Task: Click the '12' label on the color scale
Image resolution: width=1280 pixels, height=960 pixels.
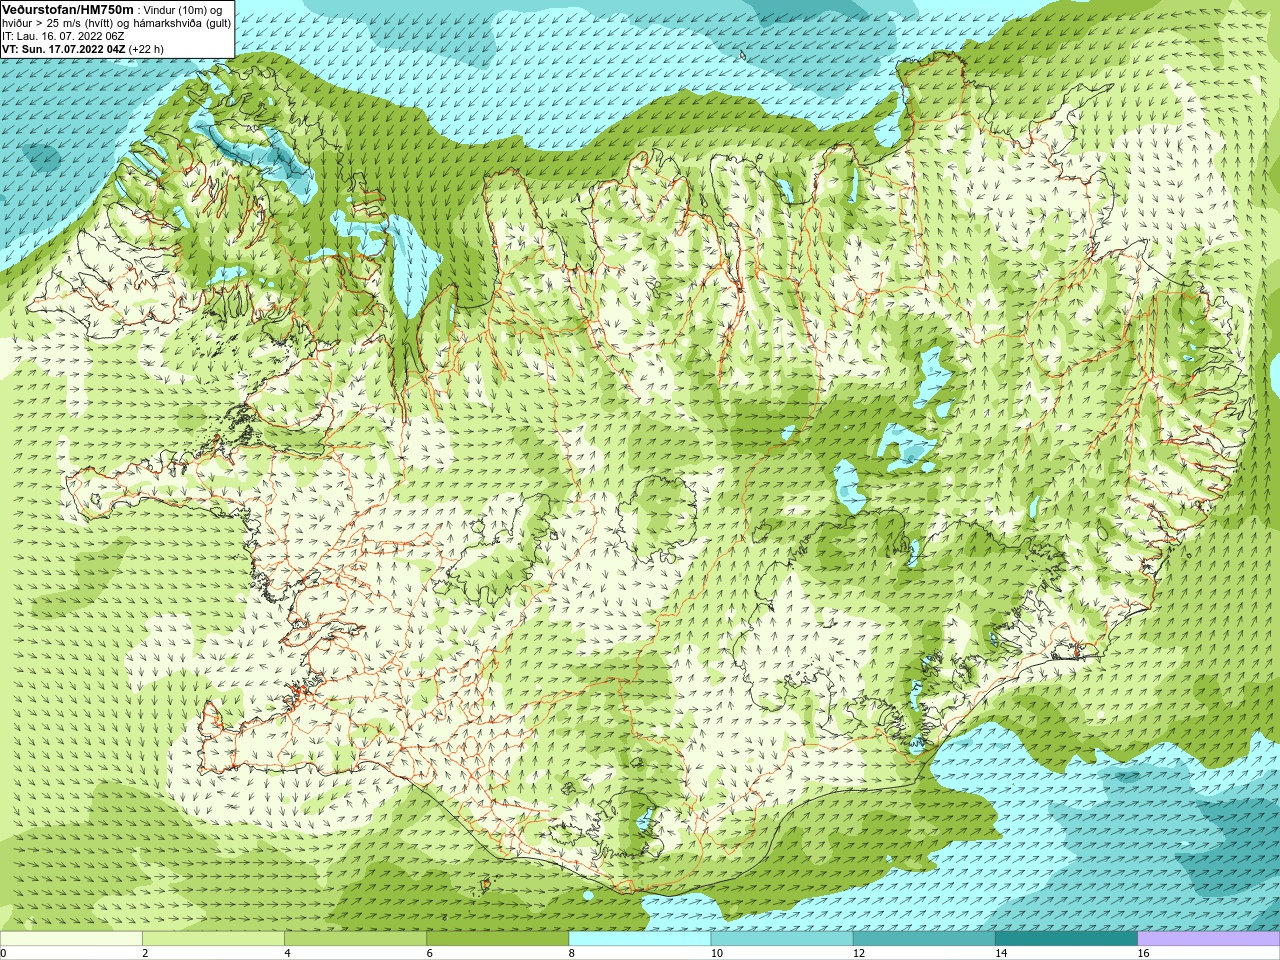Action: [x=859, y=953]
